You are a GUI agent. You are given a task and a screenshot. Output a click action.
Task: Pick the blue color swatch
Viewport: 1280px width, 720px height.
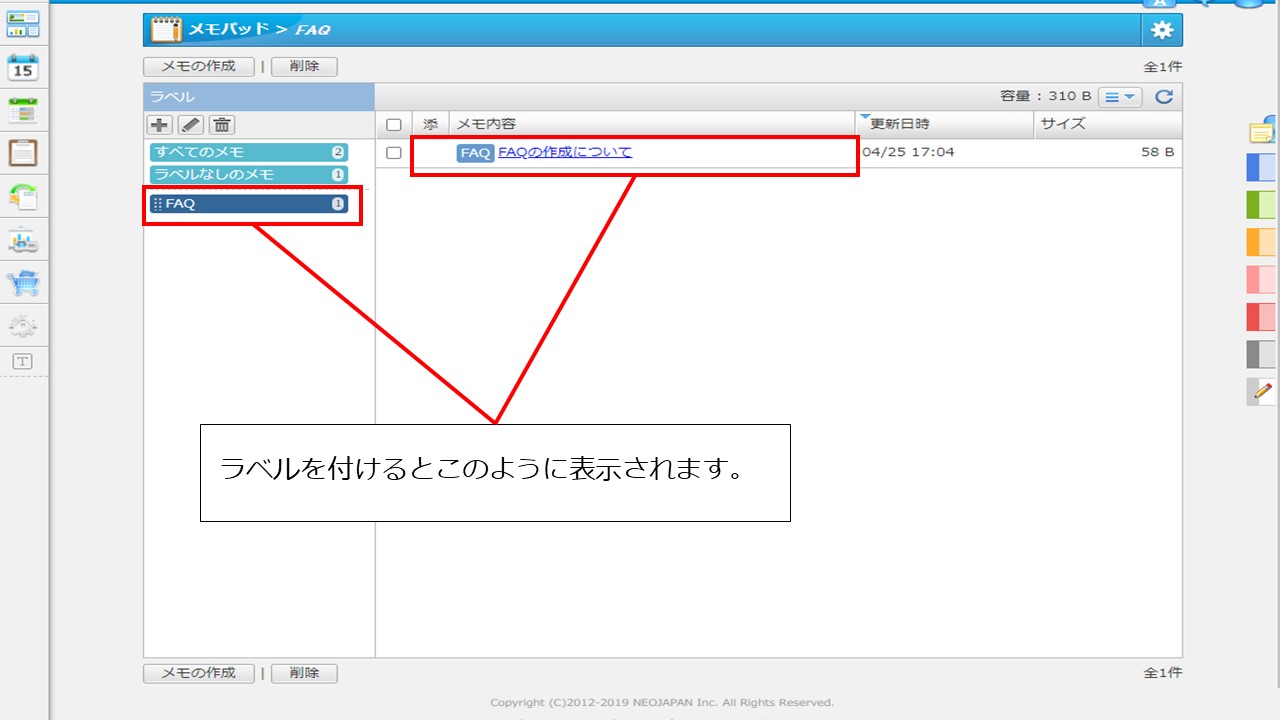coord(1262,167)
